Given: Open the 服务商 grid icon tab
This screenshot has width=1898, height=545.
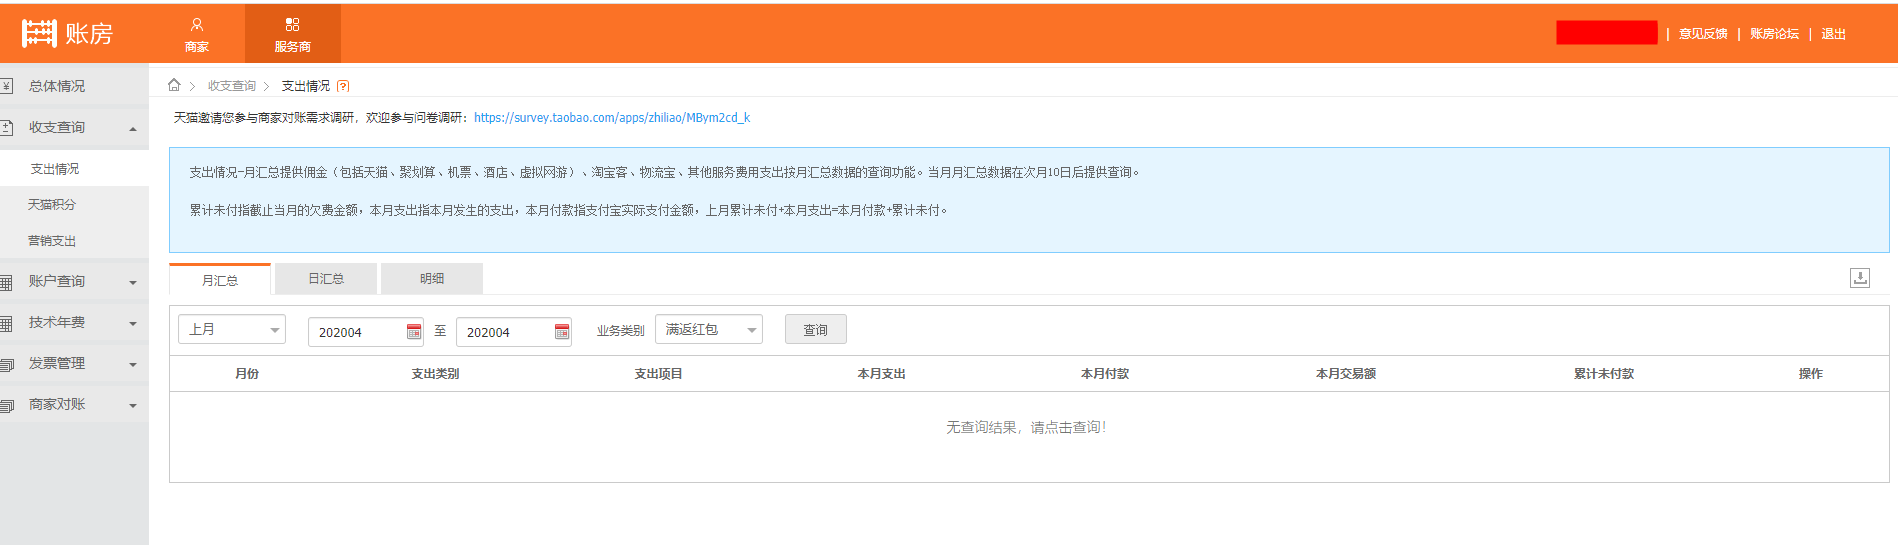Looking at the screenshot, I should tap(292, 34).
